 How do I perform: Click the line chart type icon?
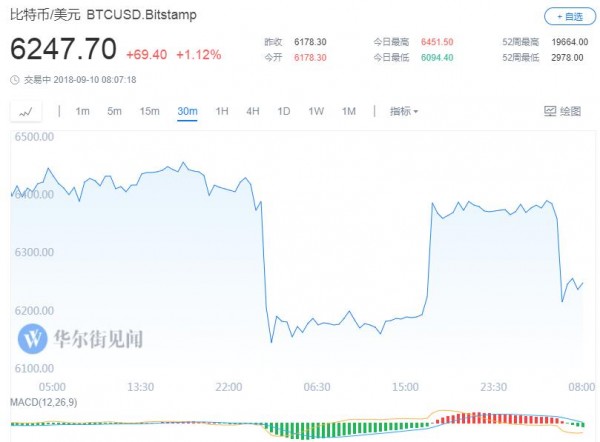coord(26,110)
